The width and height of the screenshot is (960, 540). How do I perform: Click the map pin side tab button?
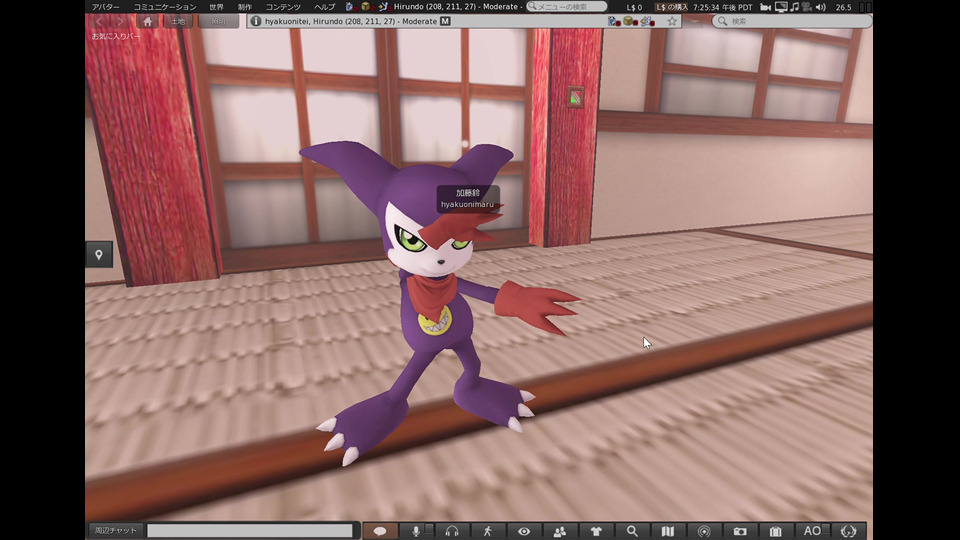[x=99, y=254]
